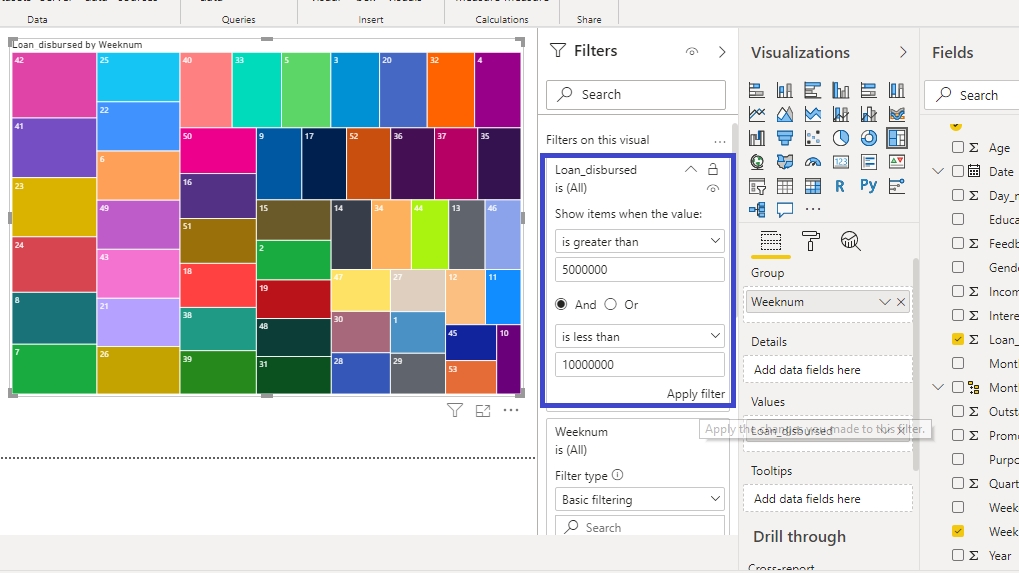Image resolution: width=1019 pixels, height=573 pixels.
Task: Click the treemap tile labeled 42
Action: click(x=55, y=86)
